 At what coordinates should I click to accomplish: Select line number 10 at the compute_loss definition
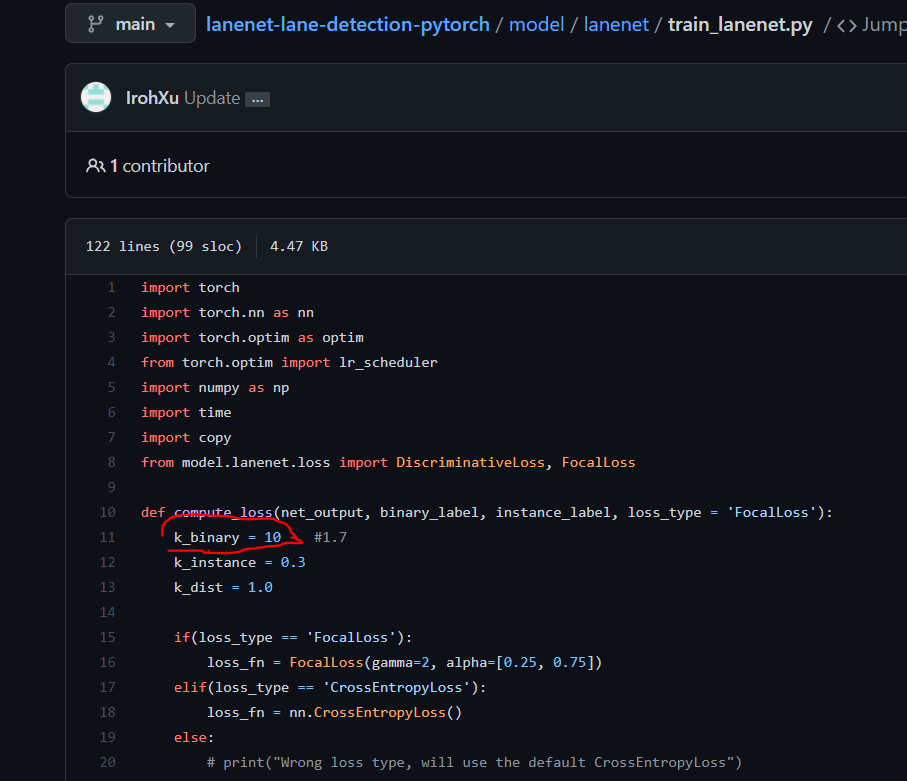[107, 512]
